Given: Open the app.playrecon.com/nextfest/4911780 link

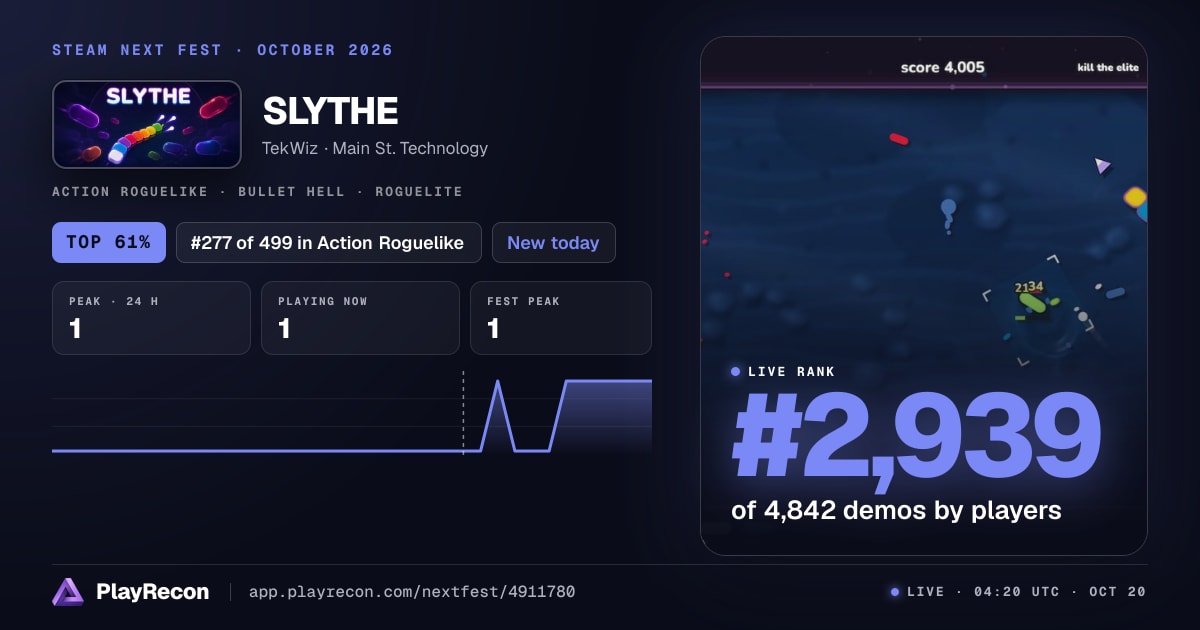Looking at the screenshot, I should click(411, 592).
